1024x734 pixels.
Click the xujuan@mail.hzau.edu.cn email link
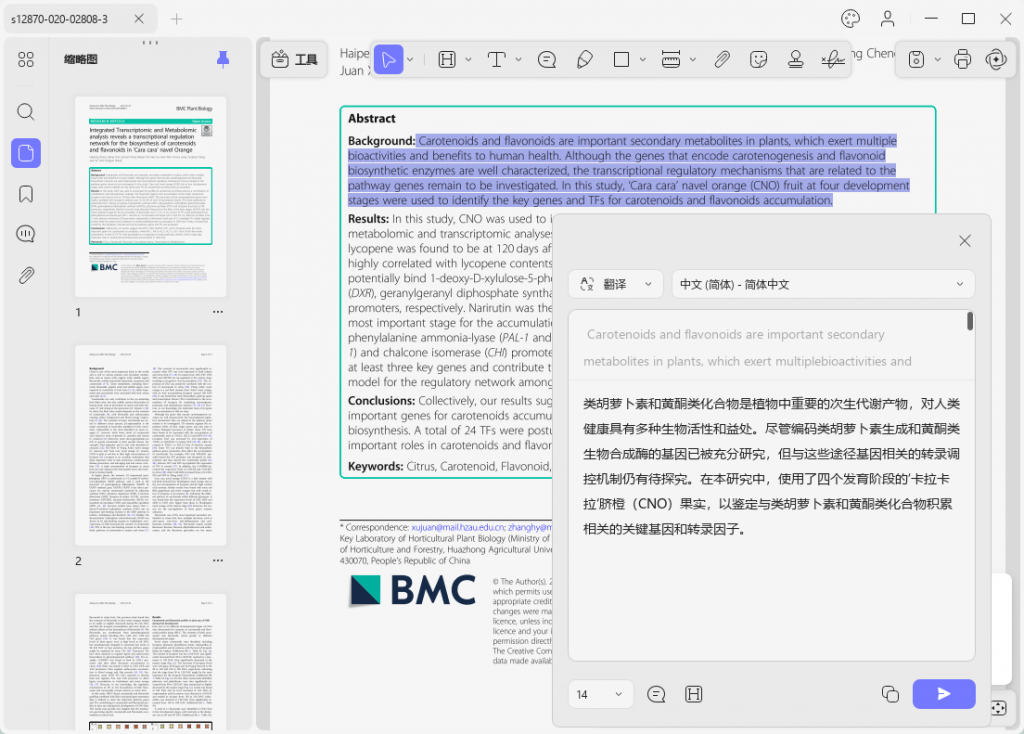[x=457, y=527]
